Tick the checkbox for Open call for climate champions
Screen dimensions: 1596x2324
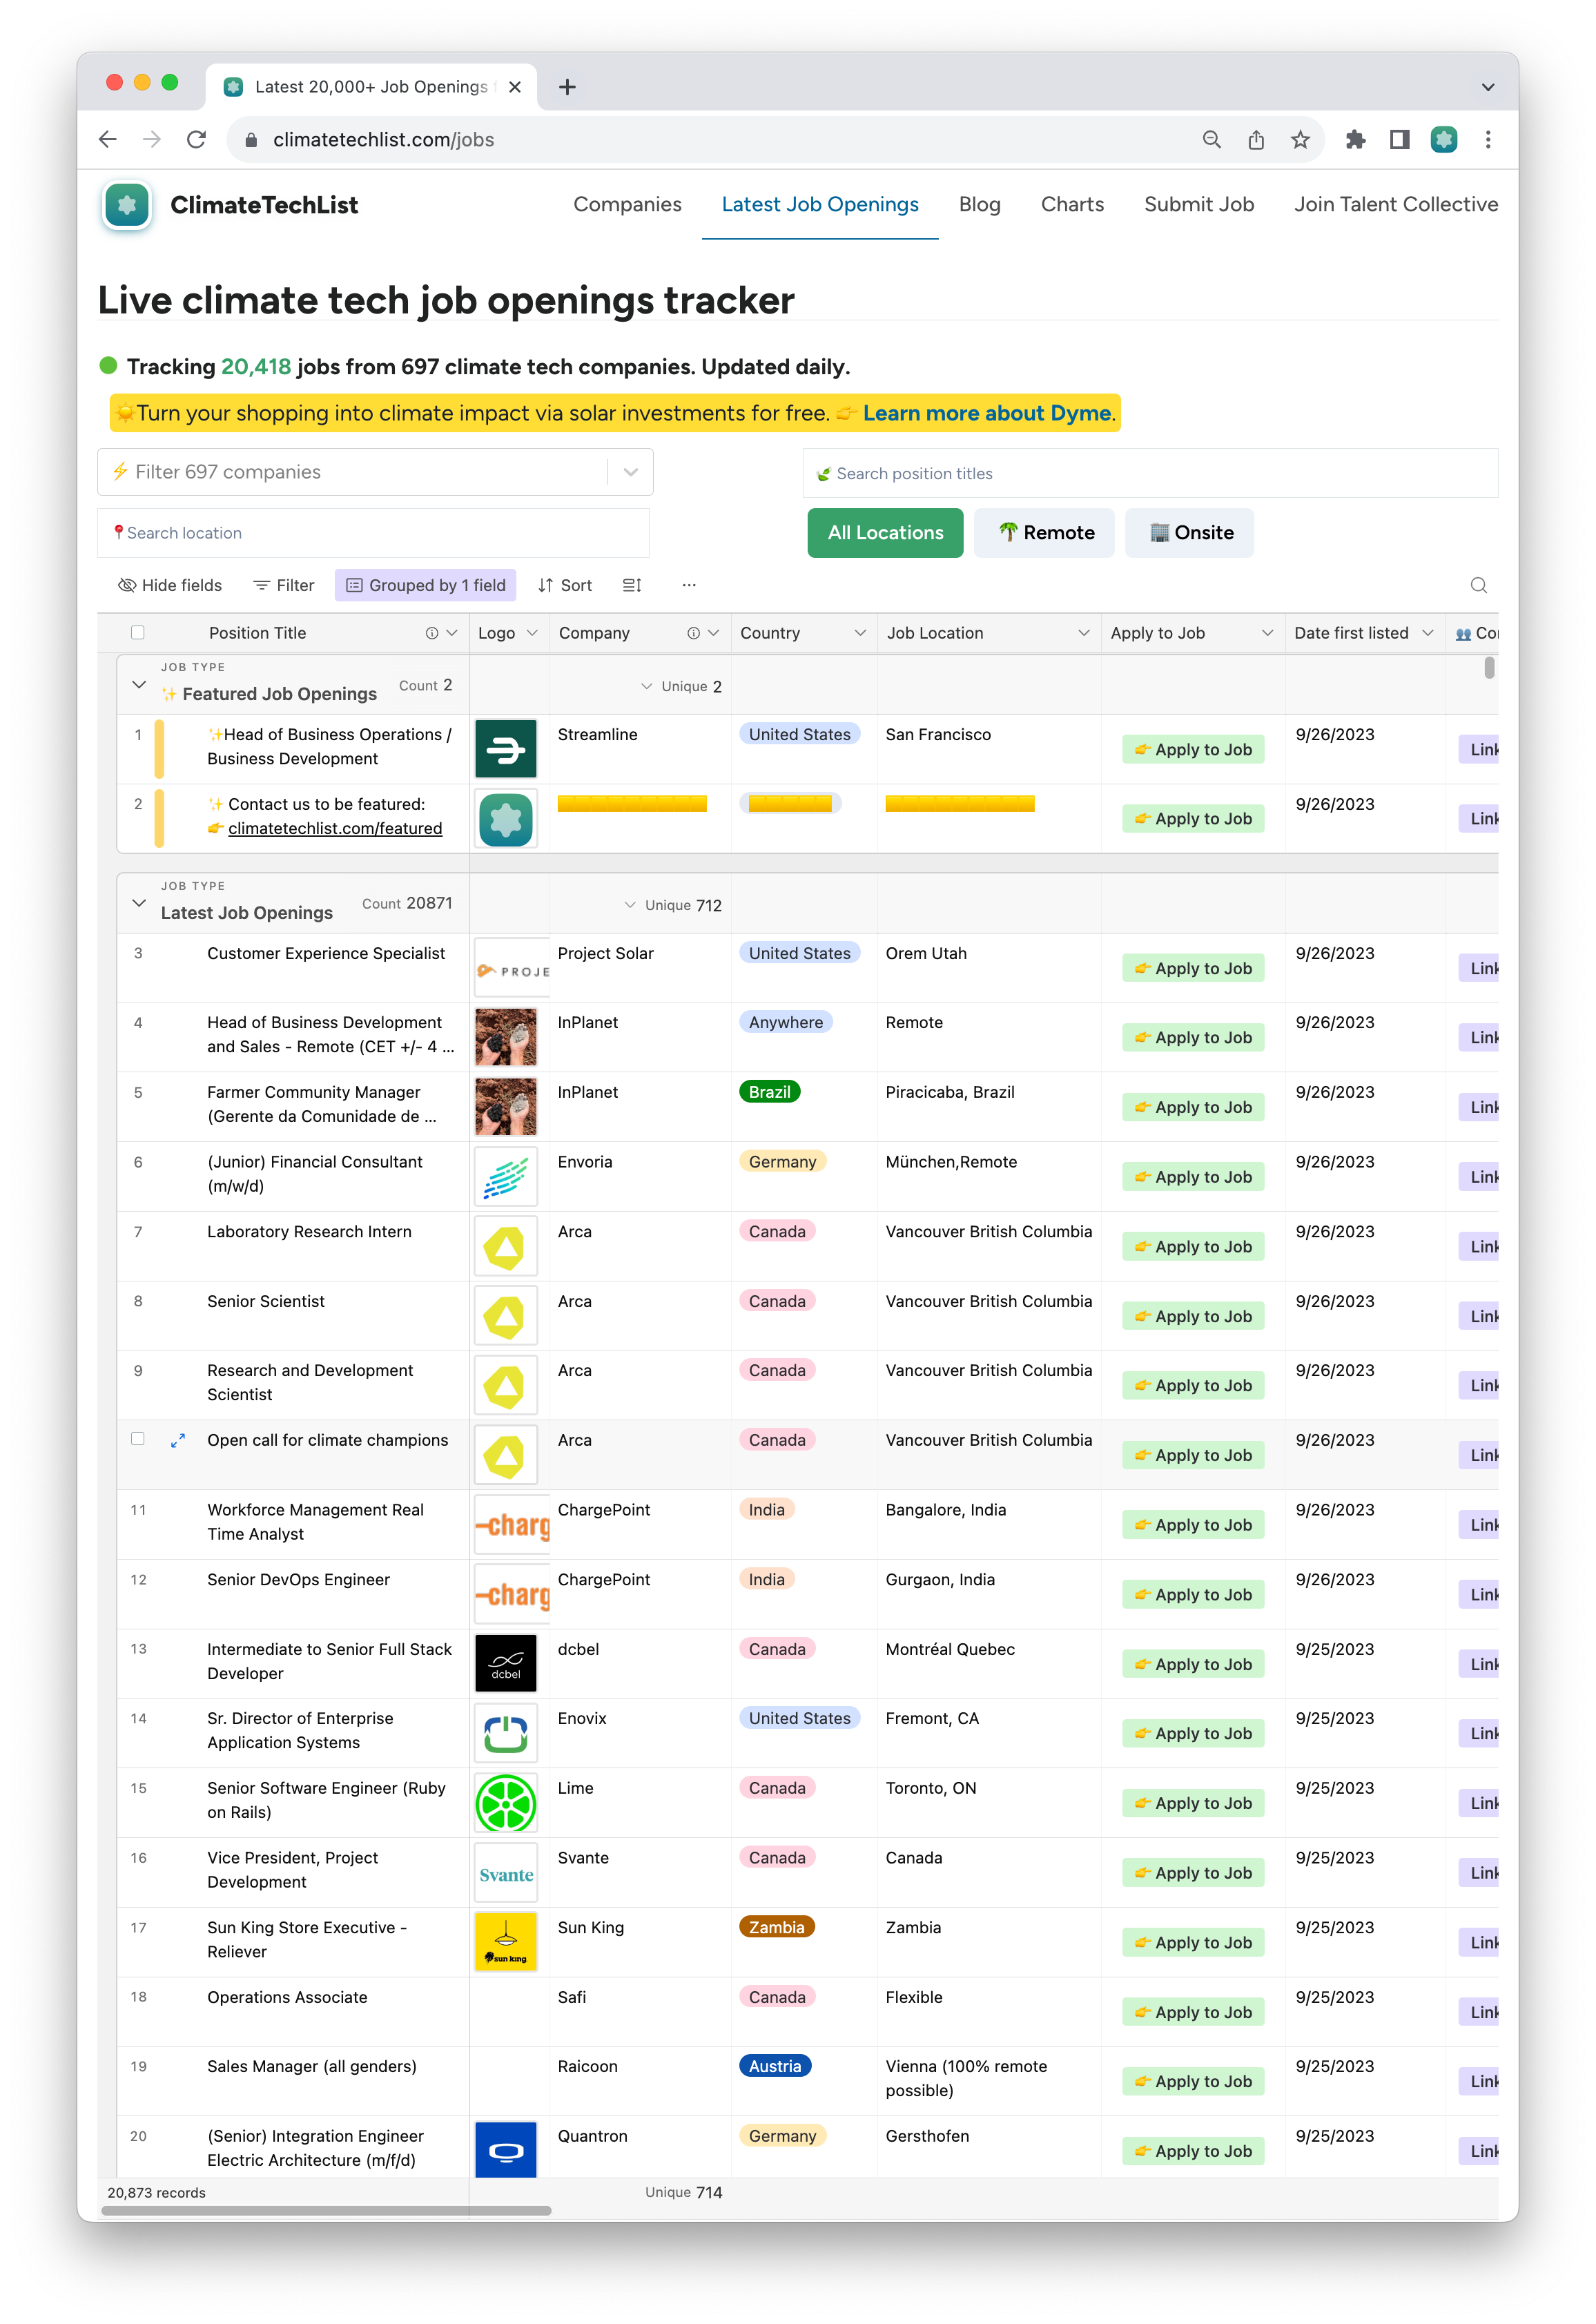[x=138, y=1440]
